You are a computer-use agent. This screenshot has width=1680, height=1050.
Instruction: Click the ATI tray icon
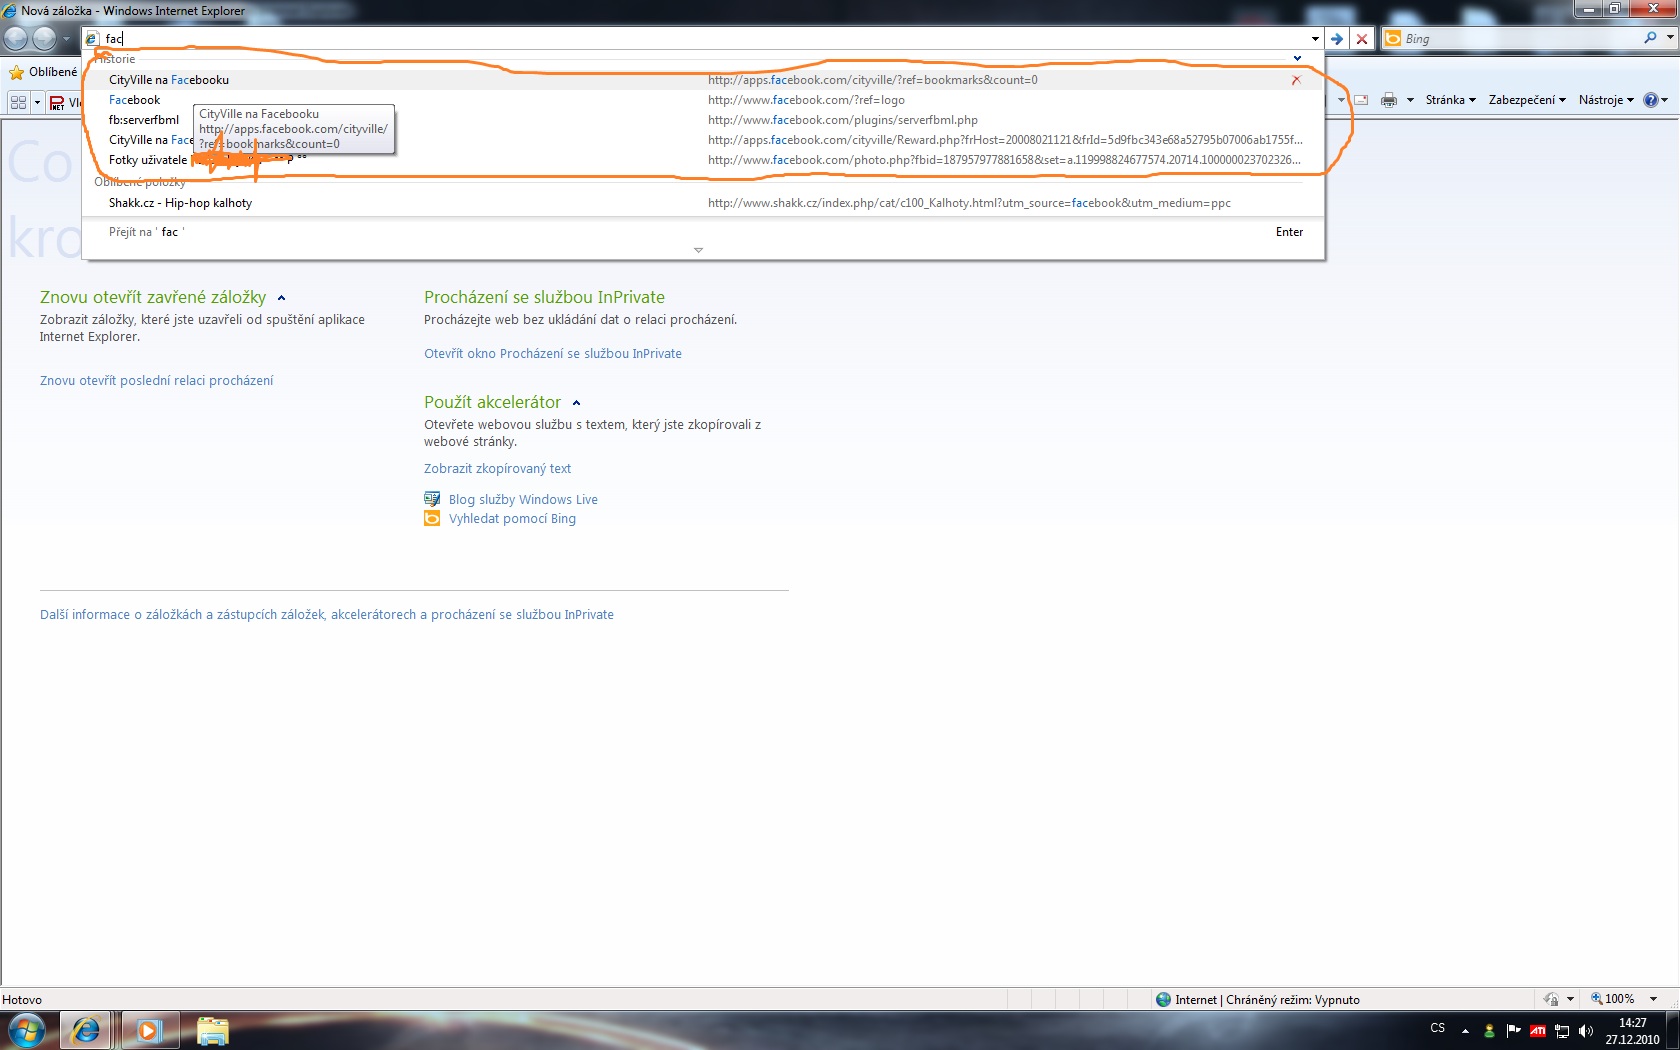[x=1538, y=1031]
